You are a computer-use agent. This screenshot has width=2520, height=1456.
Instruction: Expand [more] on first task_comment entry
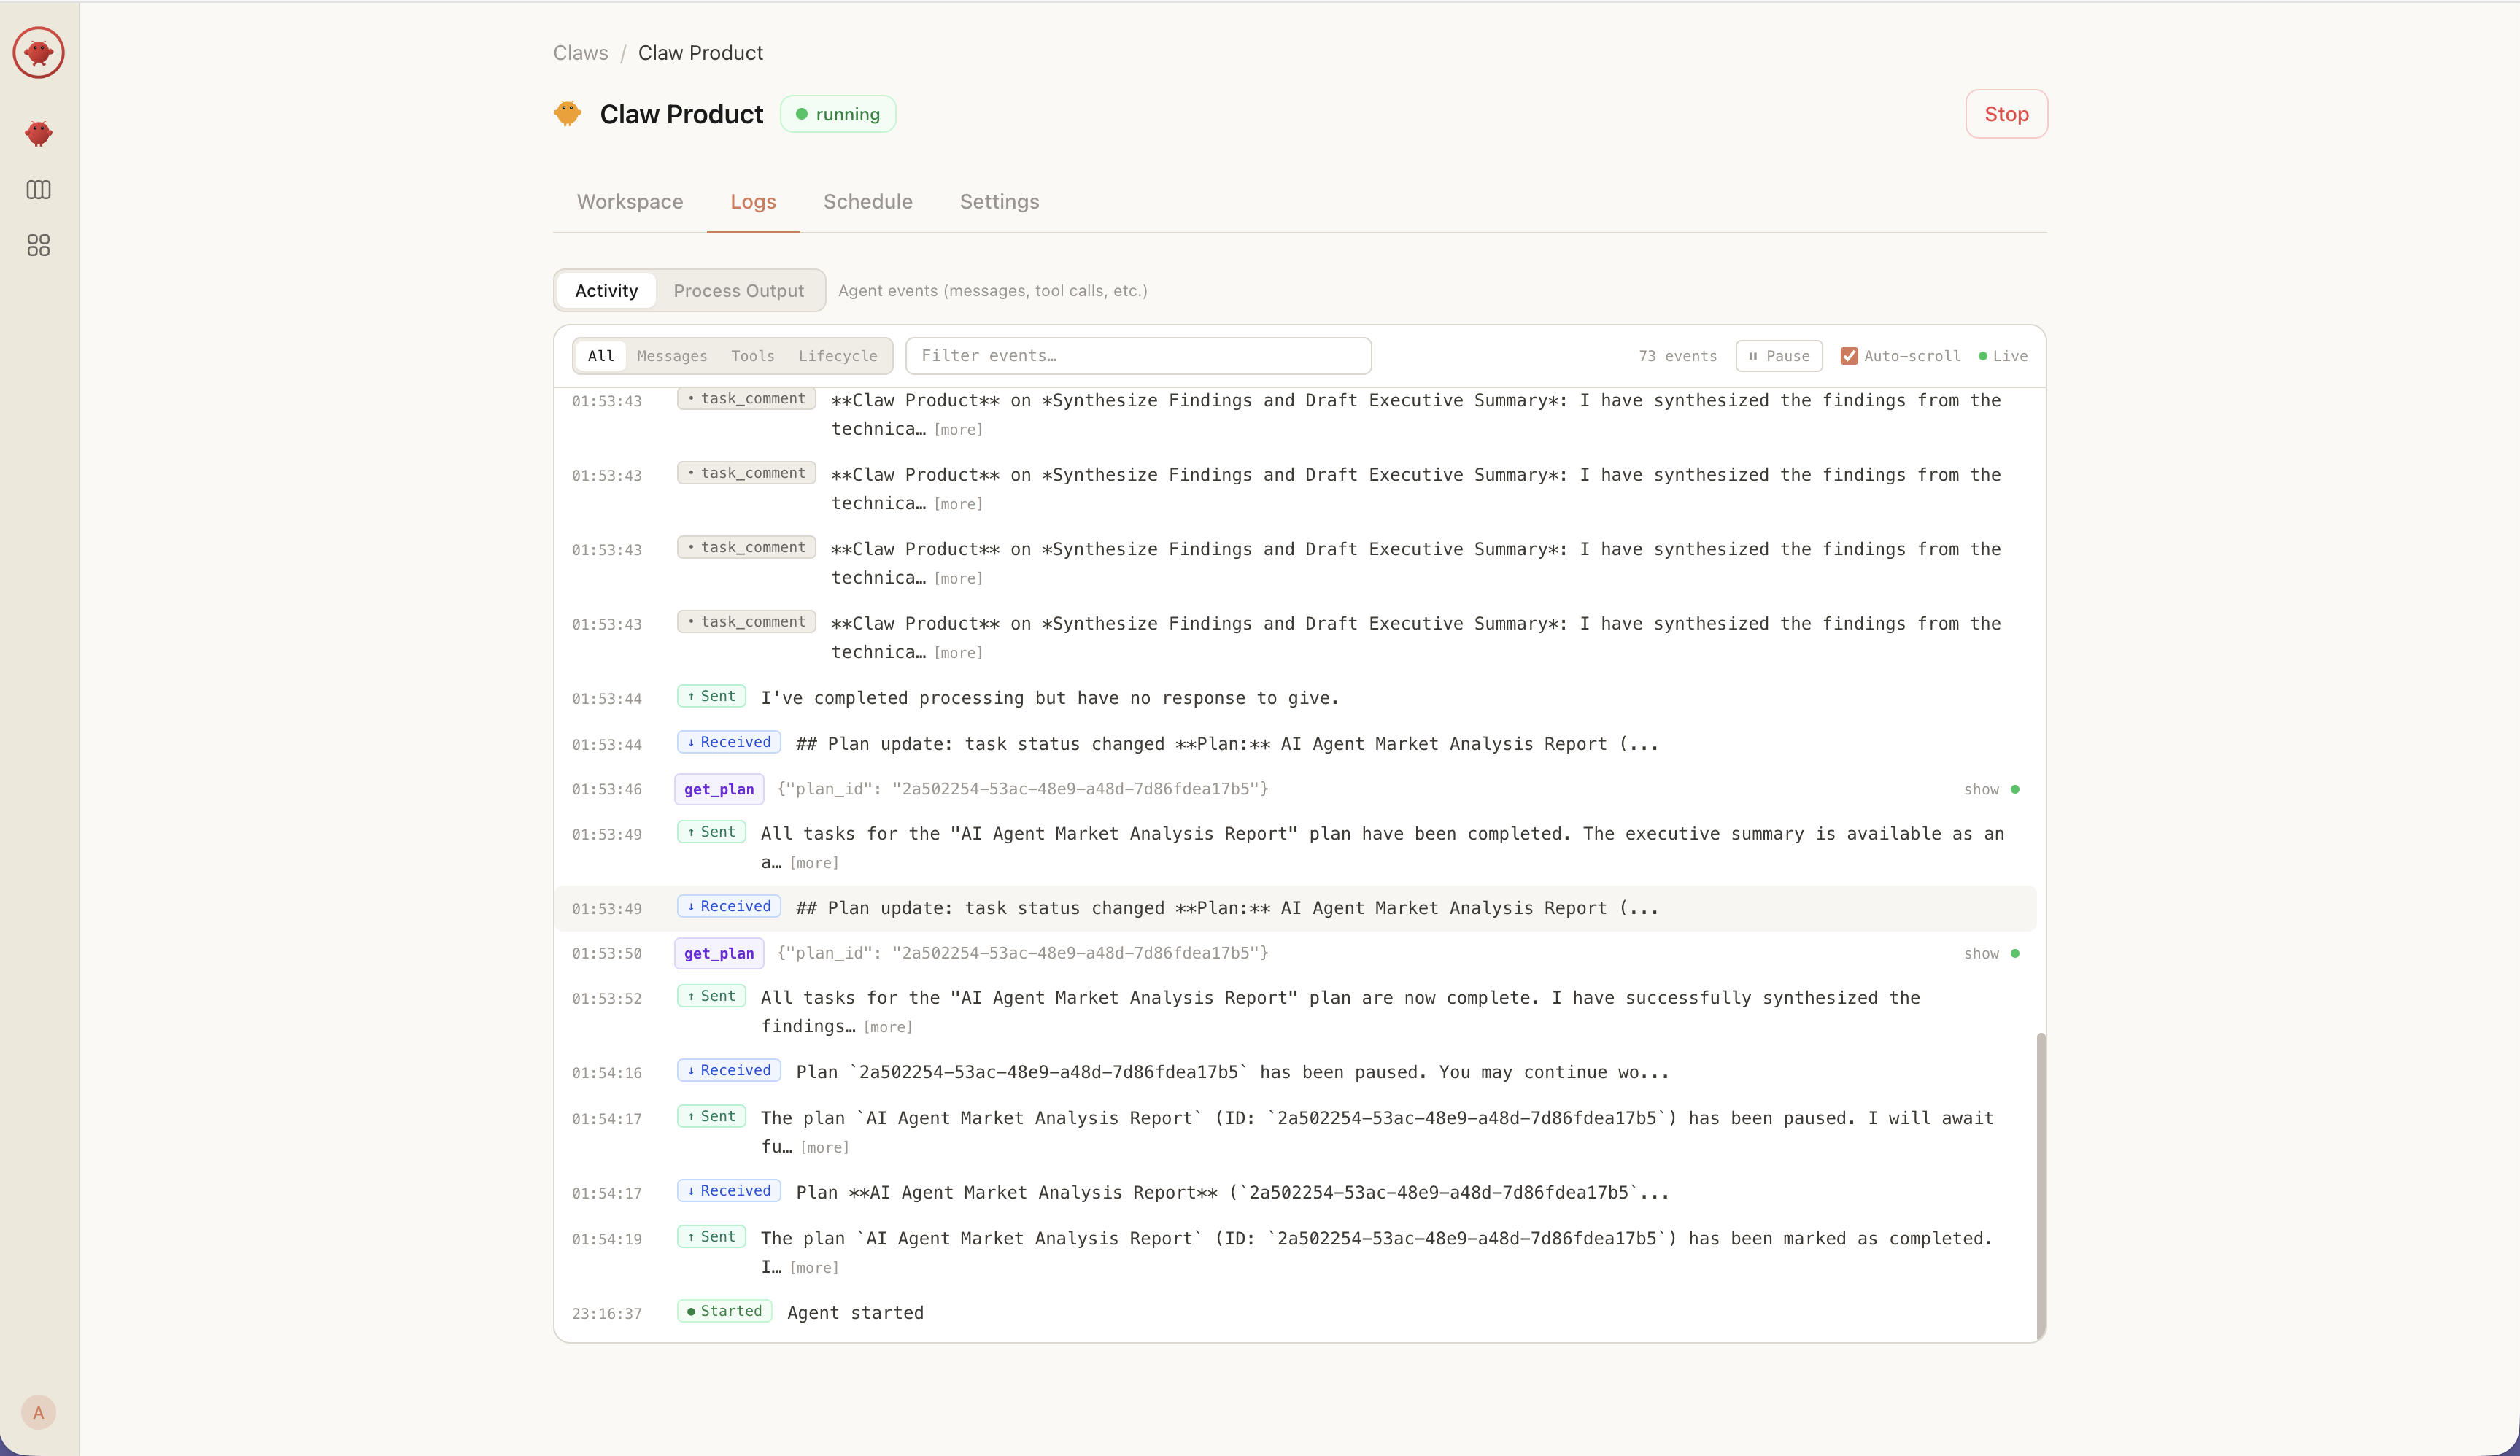pos(958,430)
